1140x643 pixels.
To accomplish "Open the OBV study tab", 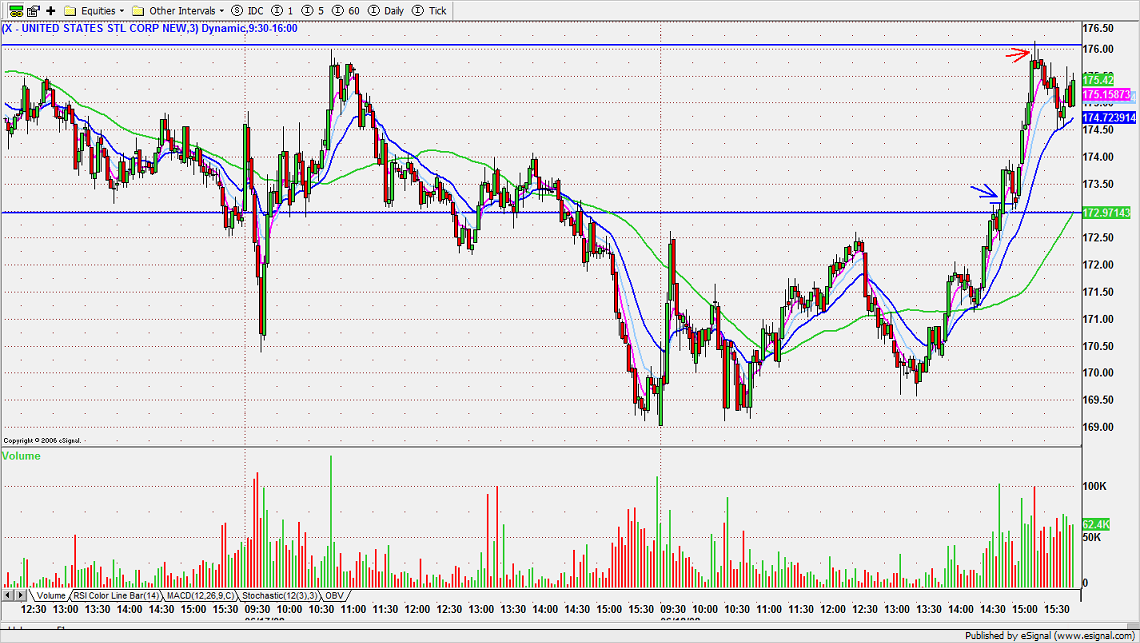I will click(x=334, y=596).
